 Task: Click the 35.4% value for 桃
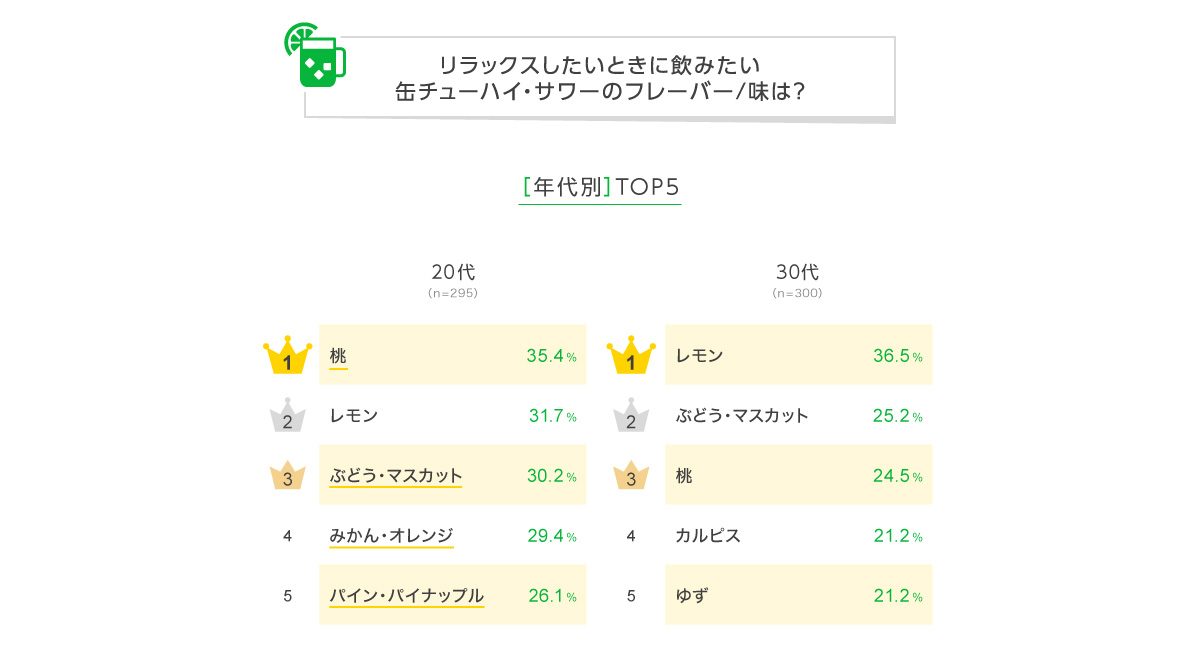pos(551,356)
